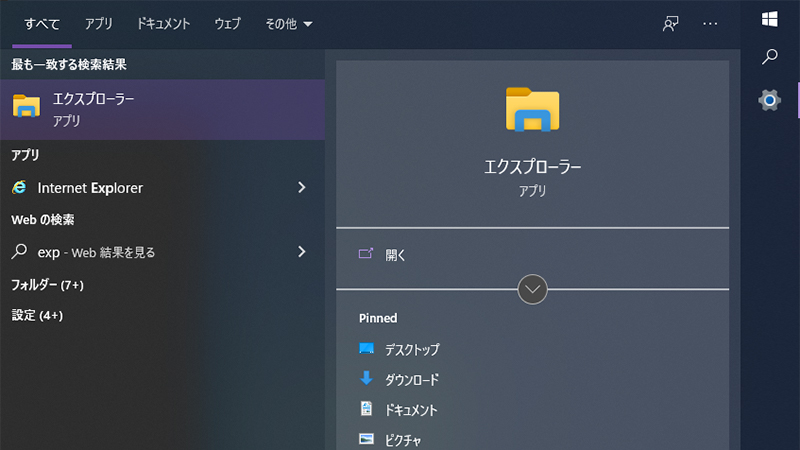Click the 最も一致する検索結果 heading
Image resolution: width=800 pixels, height=450 pixels.
coord(69,64)
